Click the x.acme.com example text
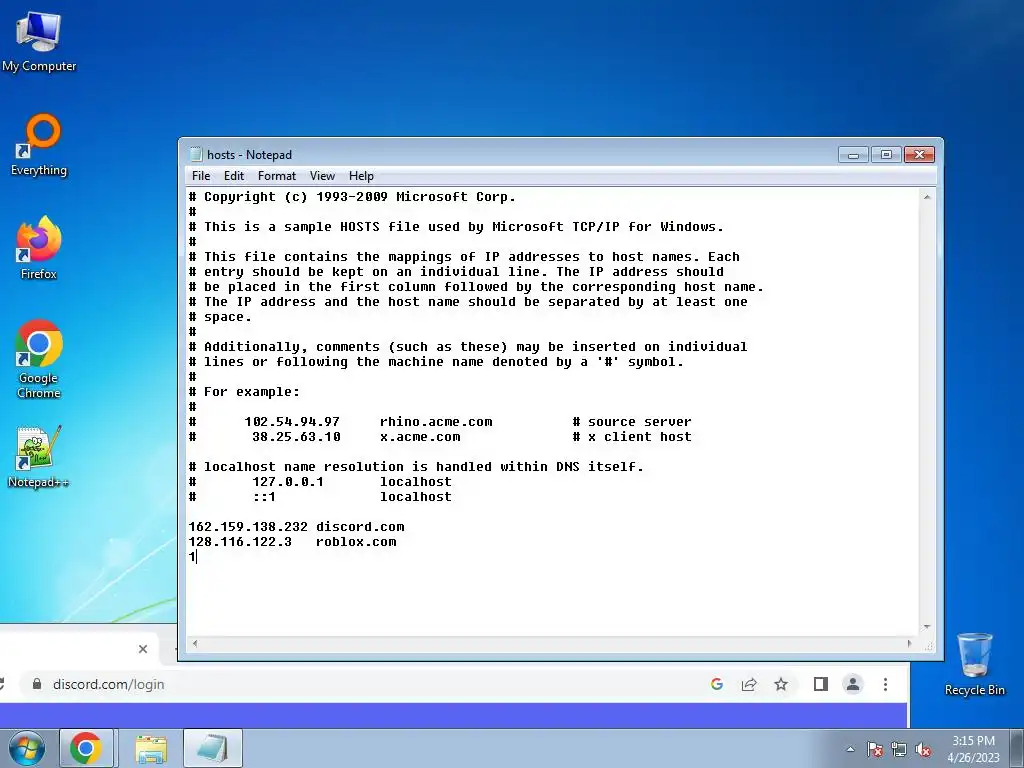This screenshot has height=768, width=1024. click(x=420, y=436)
